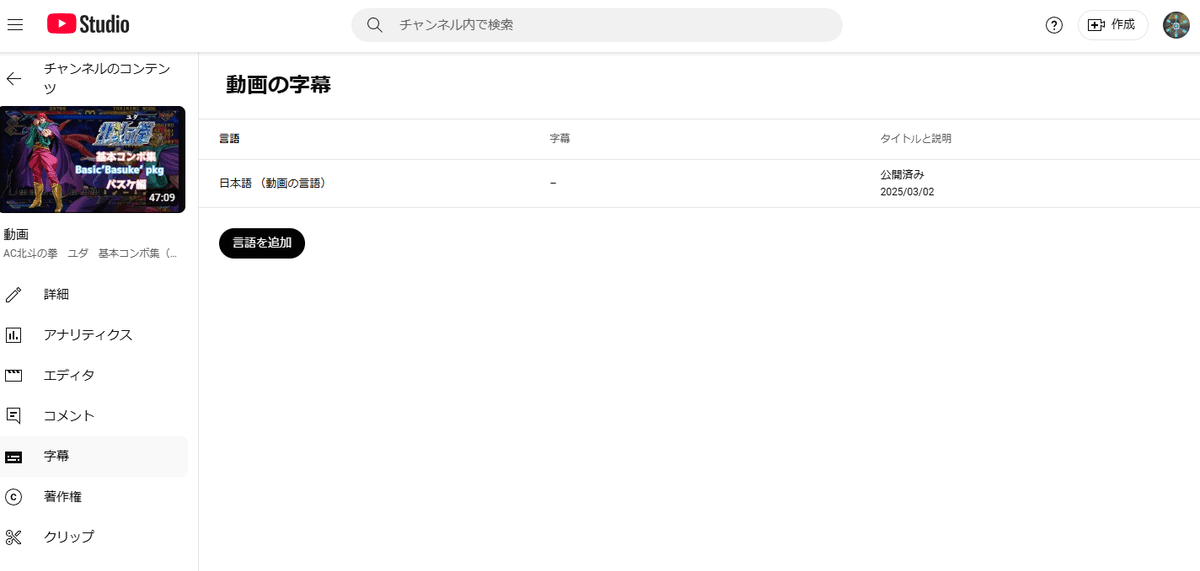1200x571 pixels.
Task: Click the YouTube Studio logo
Action: coord(88,25)
